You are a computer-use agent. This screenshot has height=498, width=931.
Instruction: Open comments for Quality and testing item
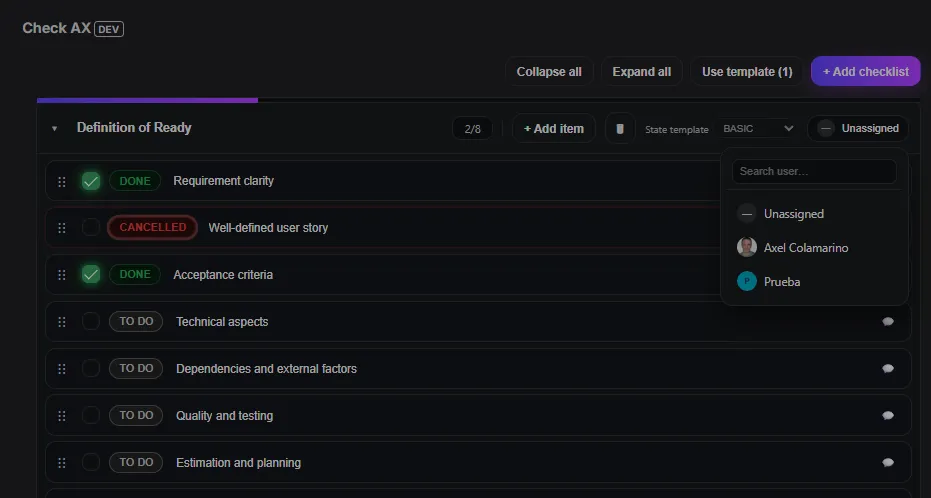pyautogui.click(x=888, y=415)
